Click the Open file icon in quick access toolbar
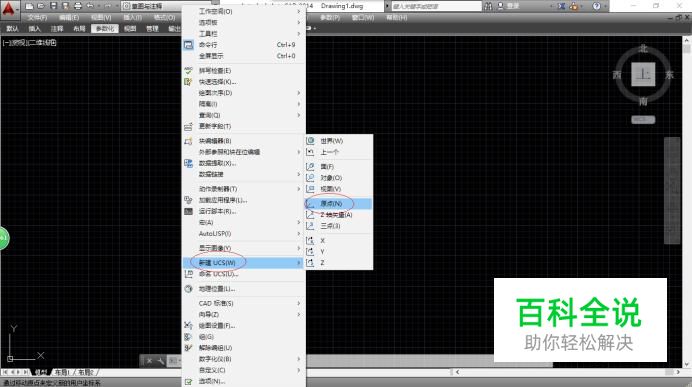692x387 pixels. point(41,6)
